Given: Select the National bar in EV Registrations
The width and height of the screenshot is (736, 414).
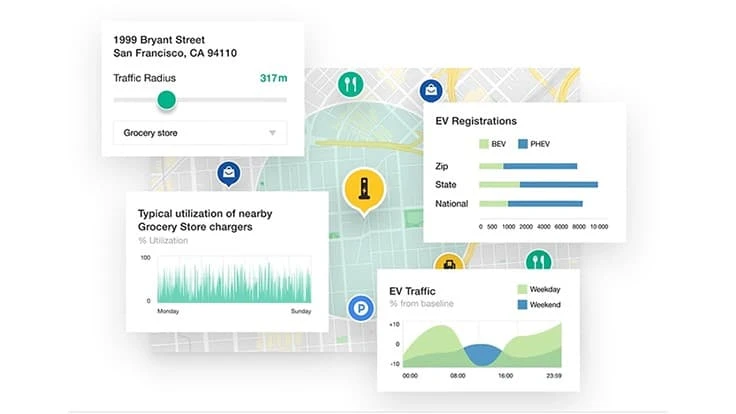Looking at the screenshot, I should click(530, 204).
